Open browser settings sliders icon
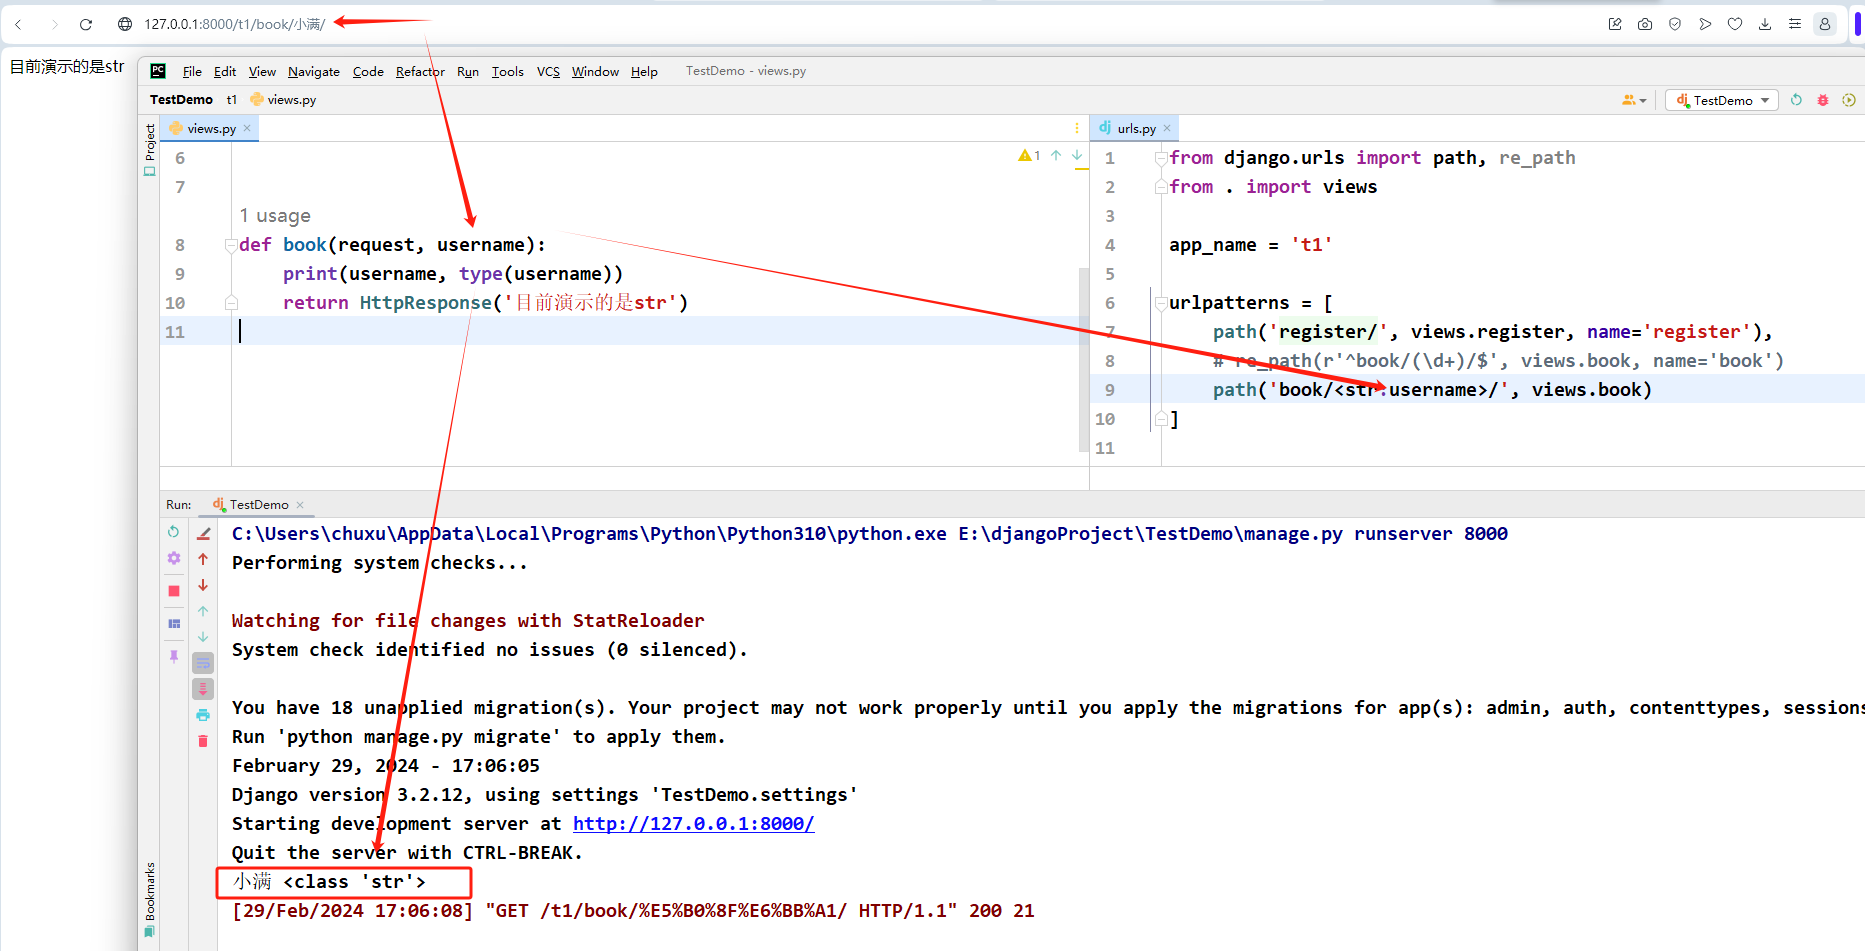 tap(1795, 24)
